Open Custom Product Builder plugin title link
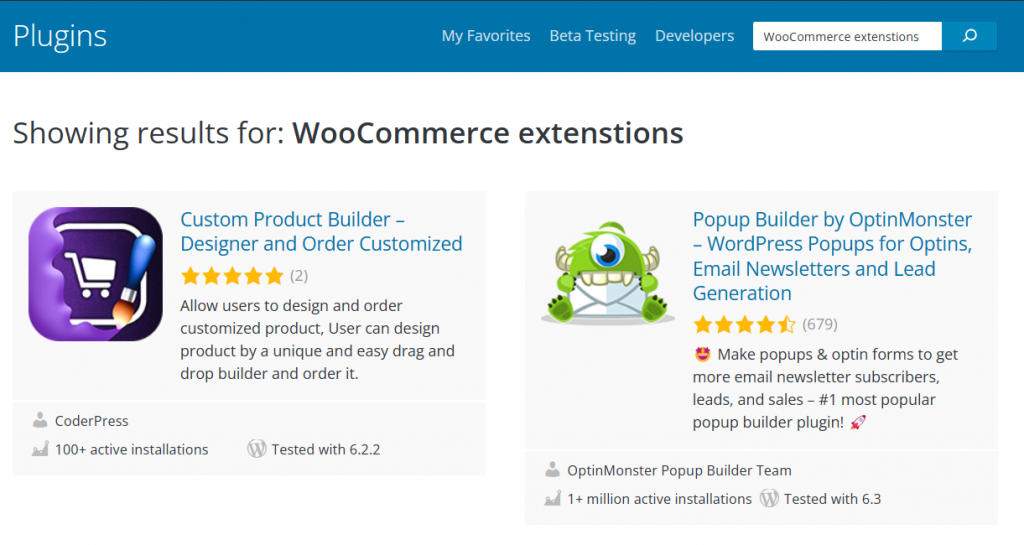1024x545 pixels. coord(321,231)
